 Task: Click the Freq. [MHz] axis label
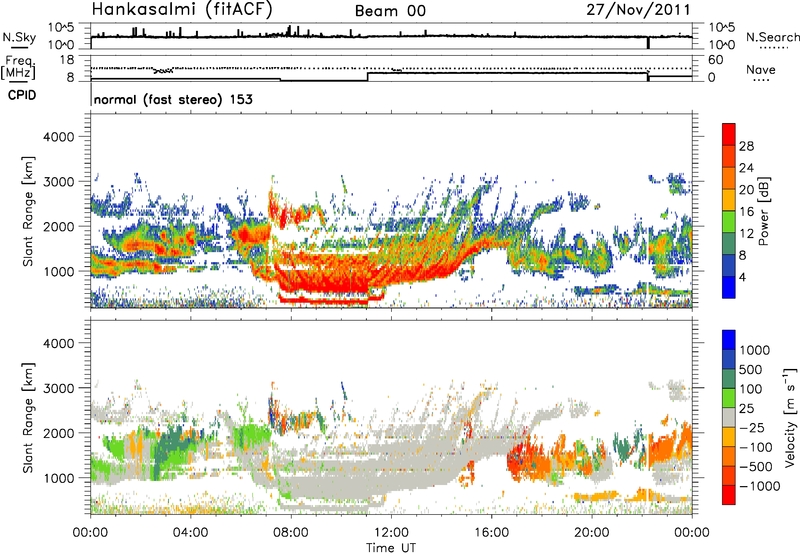click(x=19, y=68)
